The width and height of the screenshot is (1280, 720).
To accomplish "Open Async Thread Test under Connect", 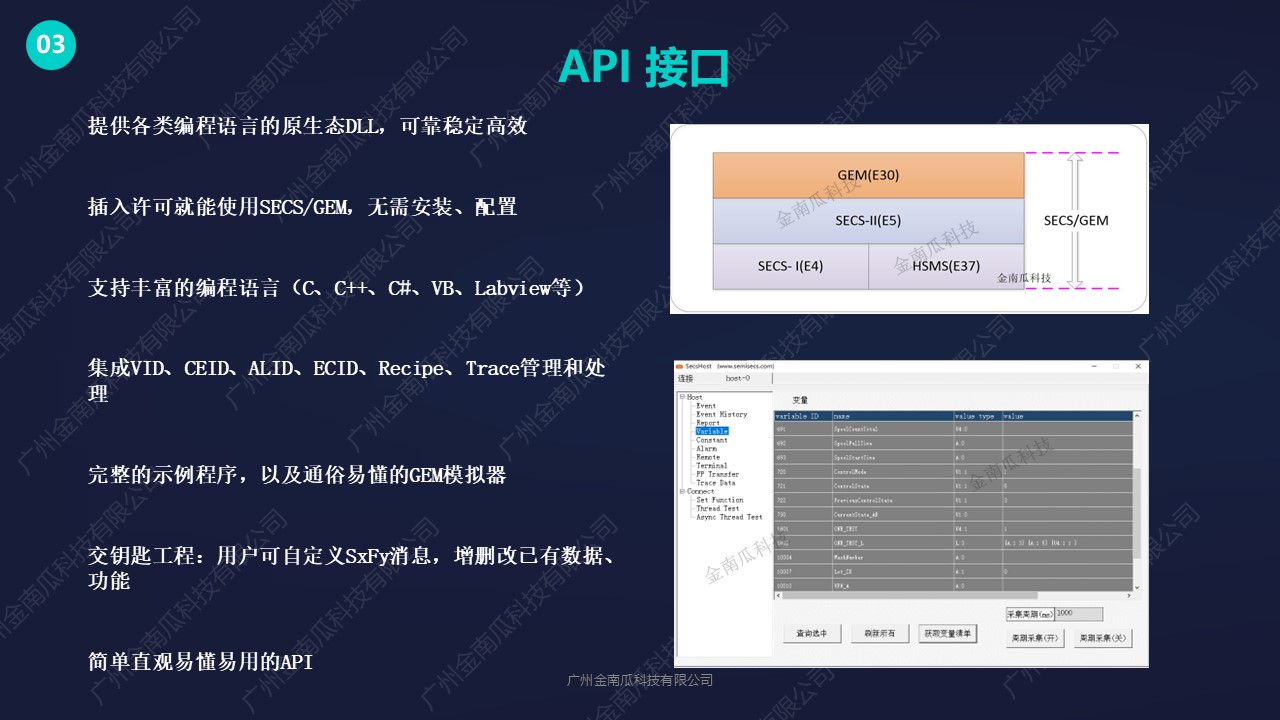I will [x=729, y=517].
